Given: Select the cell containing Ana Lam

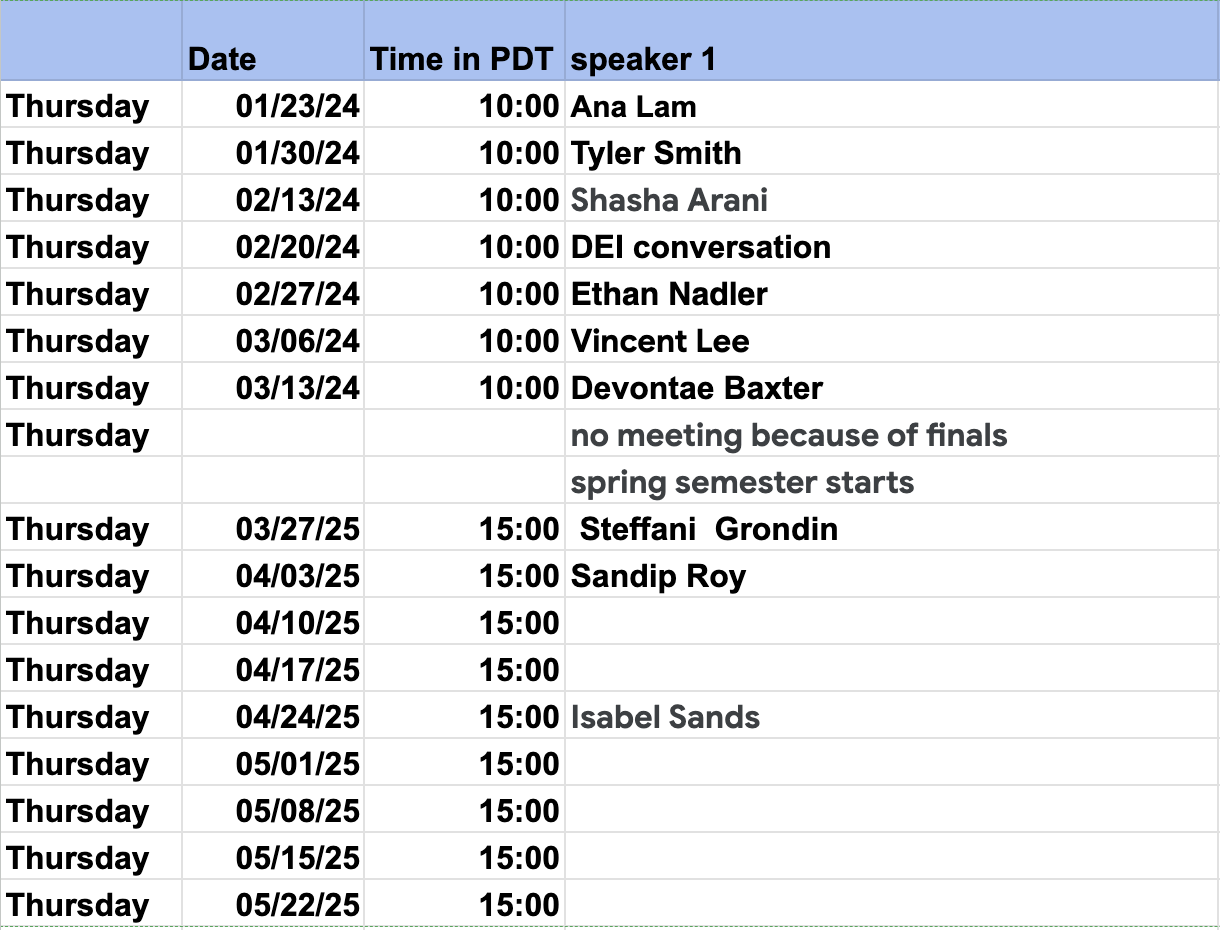Looking at the screenshot, I should (634, 107).
